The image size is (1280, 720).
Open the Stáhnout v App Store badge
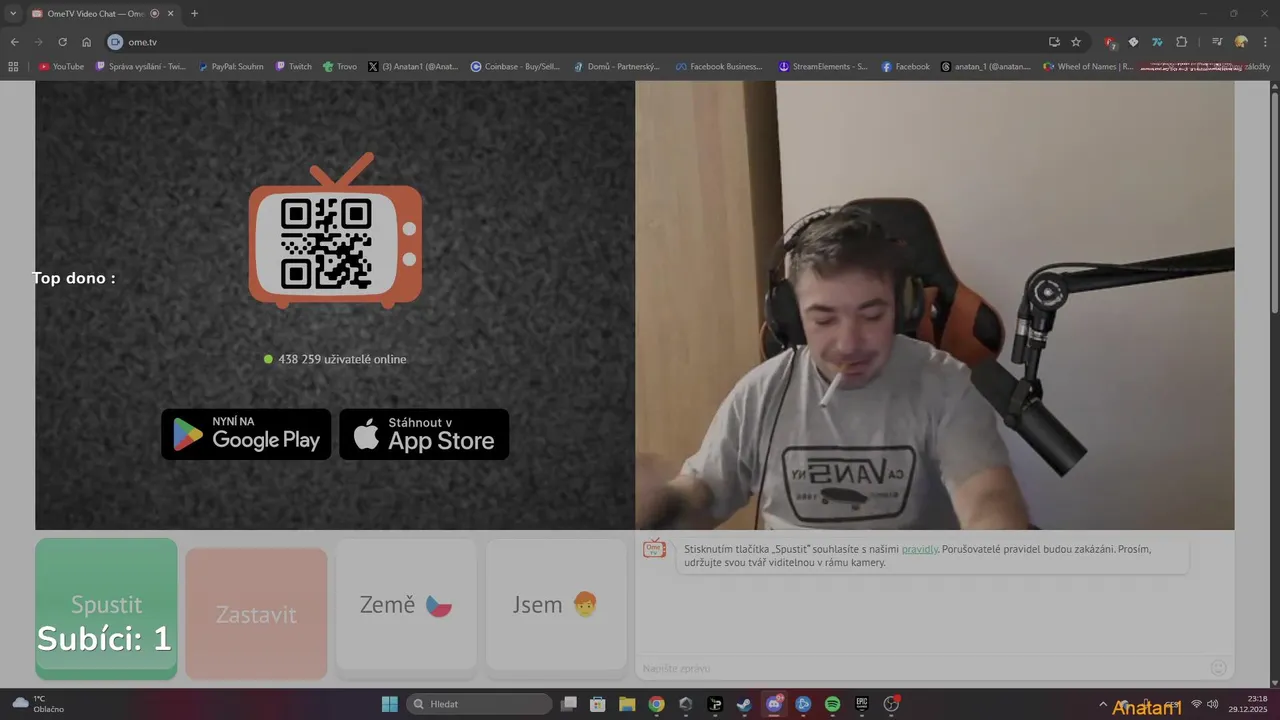click(424, 434)
